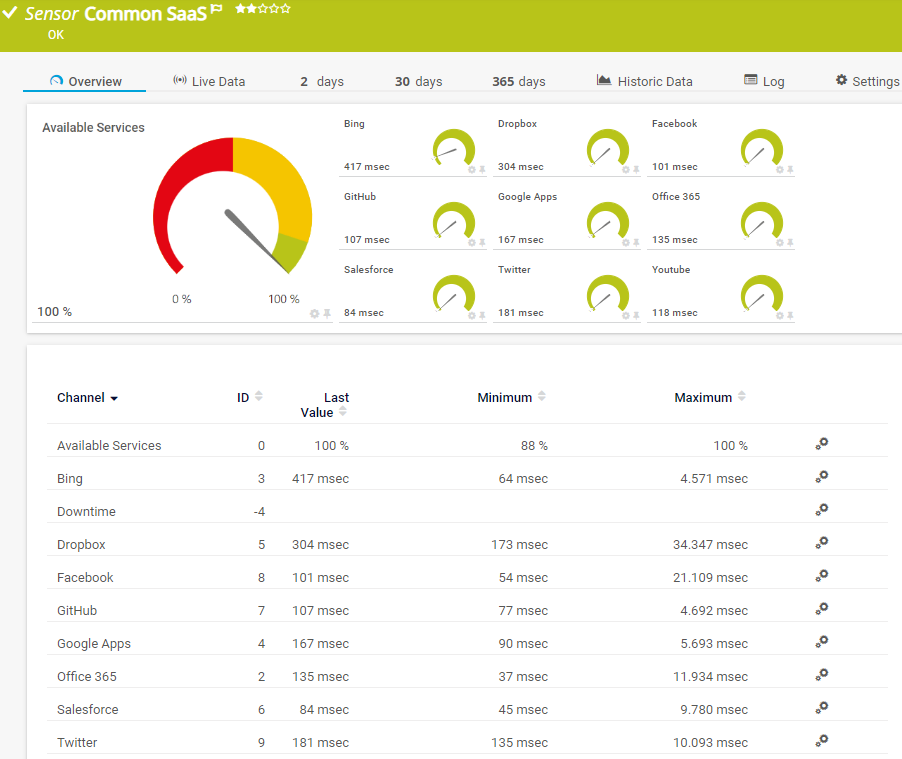This screenshot has width=902, height=759.
Task: Click the priority flag icon beside Common SaaS
Action: [x=217, y=9]
